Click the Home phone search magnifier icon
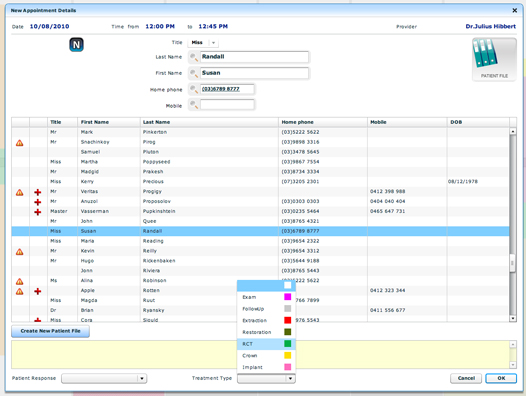Screen dimensions: 526x396 [x=194, y=89]
